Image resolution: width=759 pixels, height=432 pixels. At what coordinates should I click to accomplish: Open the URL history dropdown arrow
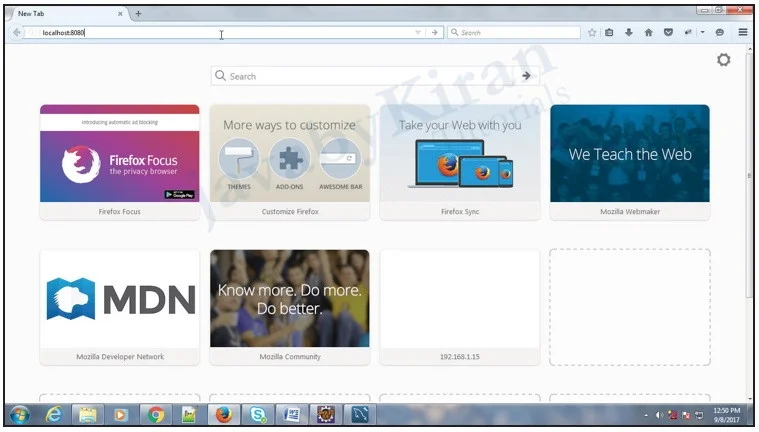(418, 32)
